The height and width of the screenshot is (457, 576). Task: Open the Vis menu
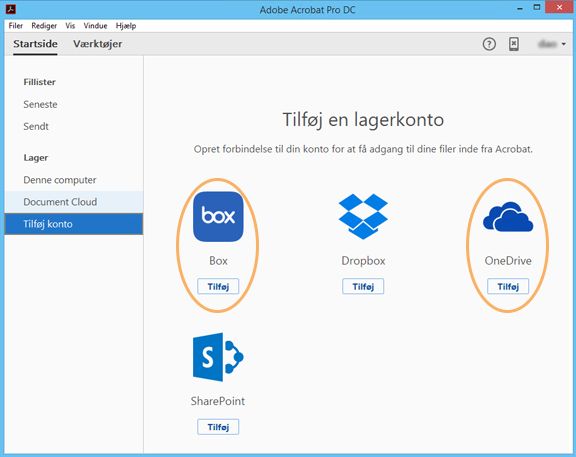pos(70,26)
